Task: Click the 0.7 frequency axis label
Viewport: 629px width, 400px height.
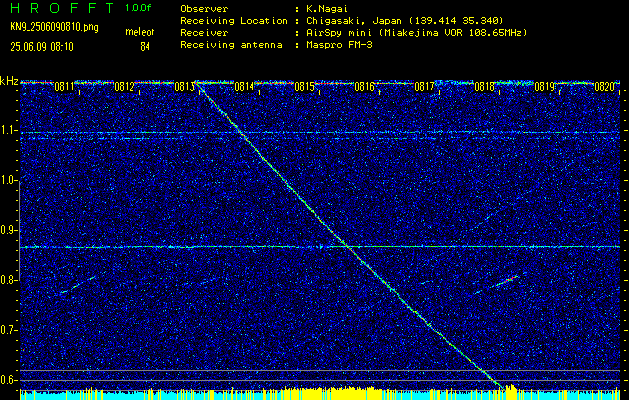Action: (8, 330)
